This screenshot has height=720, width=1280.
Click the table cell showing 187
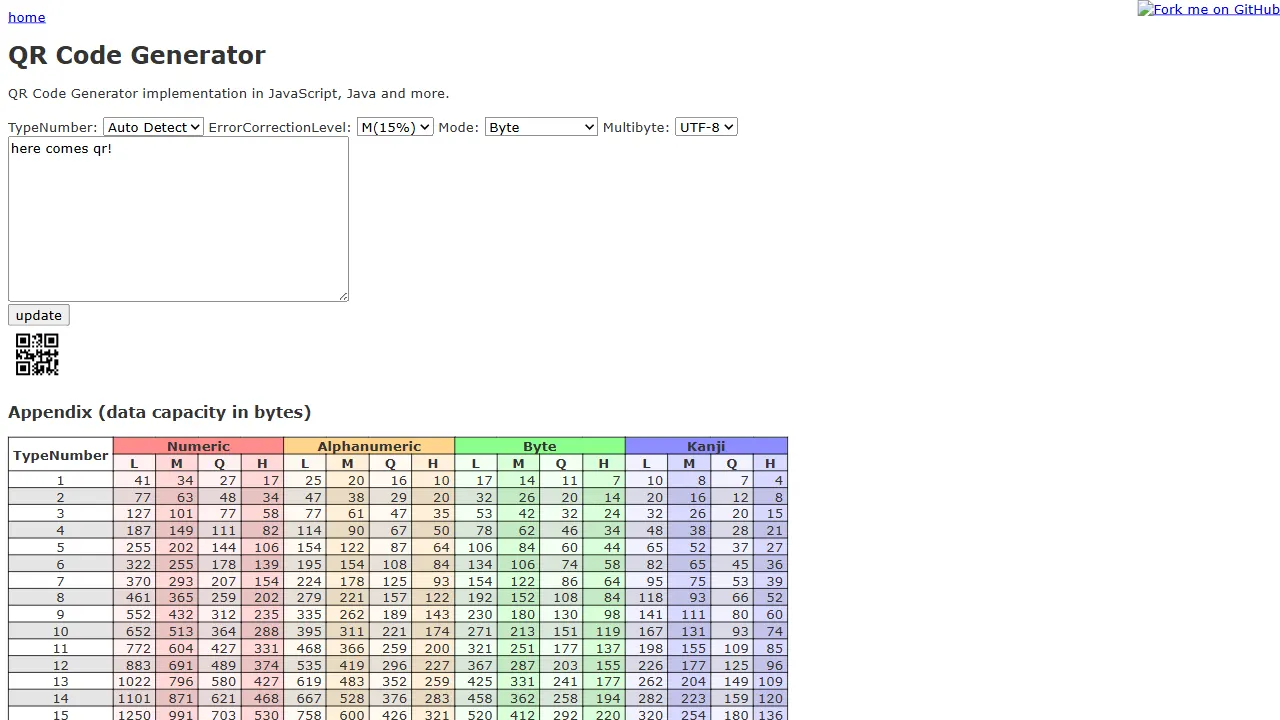click(134, 531)
